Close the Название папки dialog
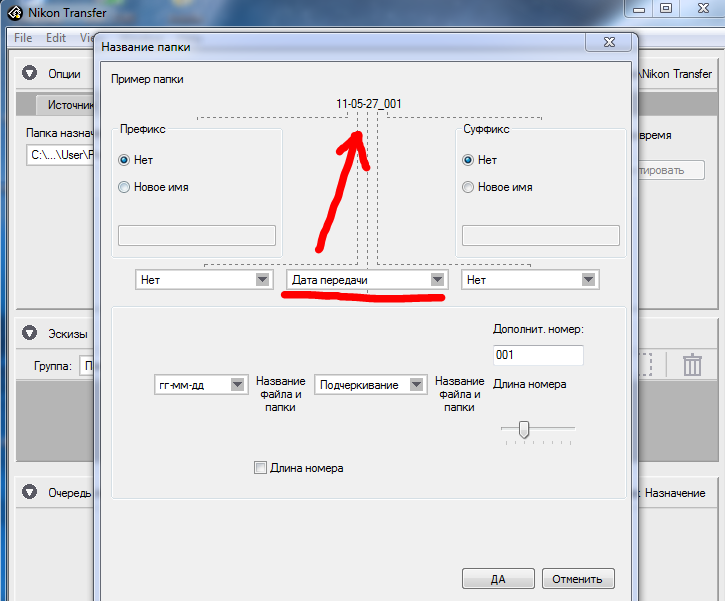Viewport: 725px width, 601px height. 609,42
